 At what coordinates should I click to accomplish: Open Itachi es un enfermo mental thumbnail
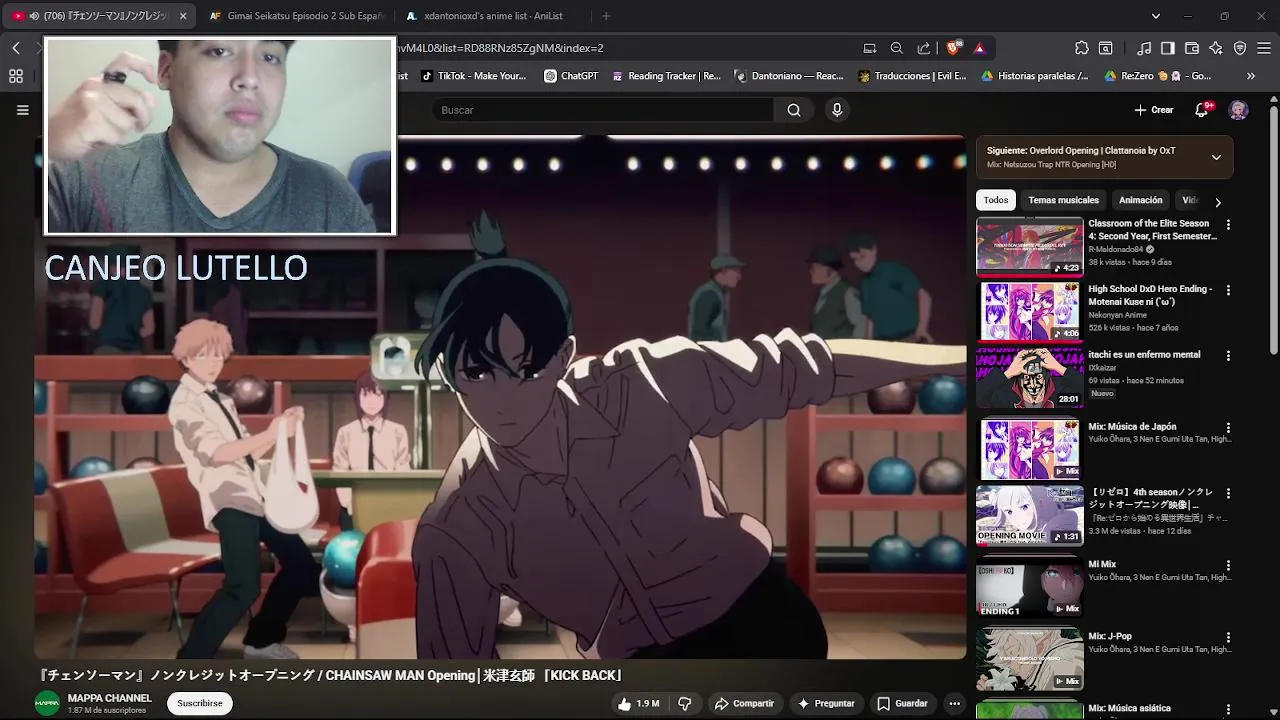click(1030, 378)
